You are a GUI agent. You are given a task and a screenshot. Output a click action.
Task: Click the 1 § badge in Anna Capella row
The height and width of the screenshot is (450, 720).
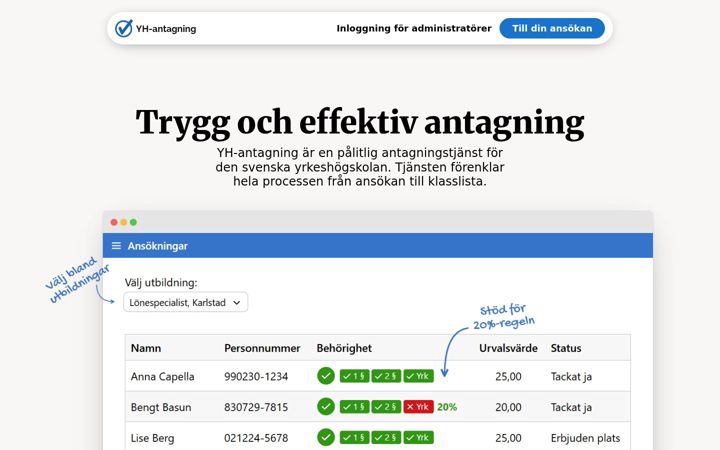(354, 376)
